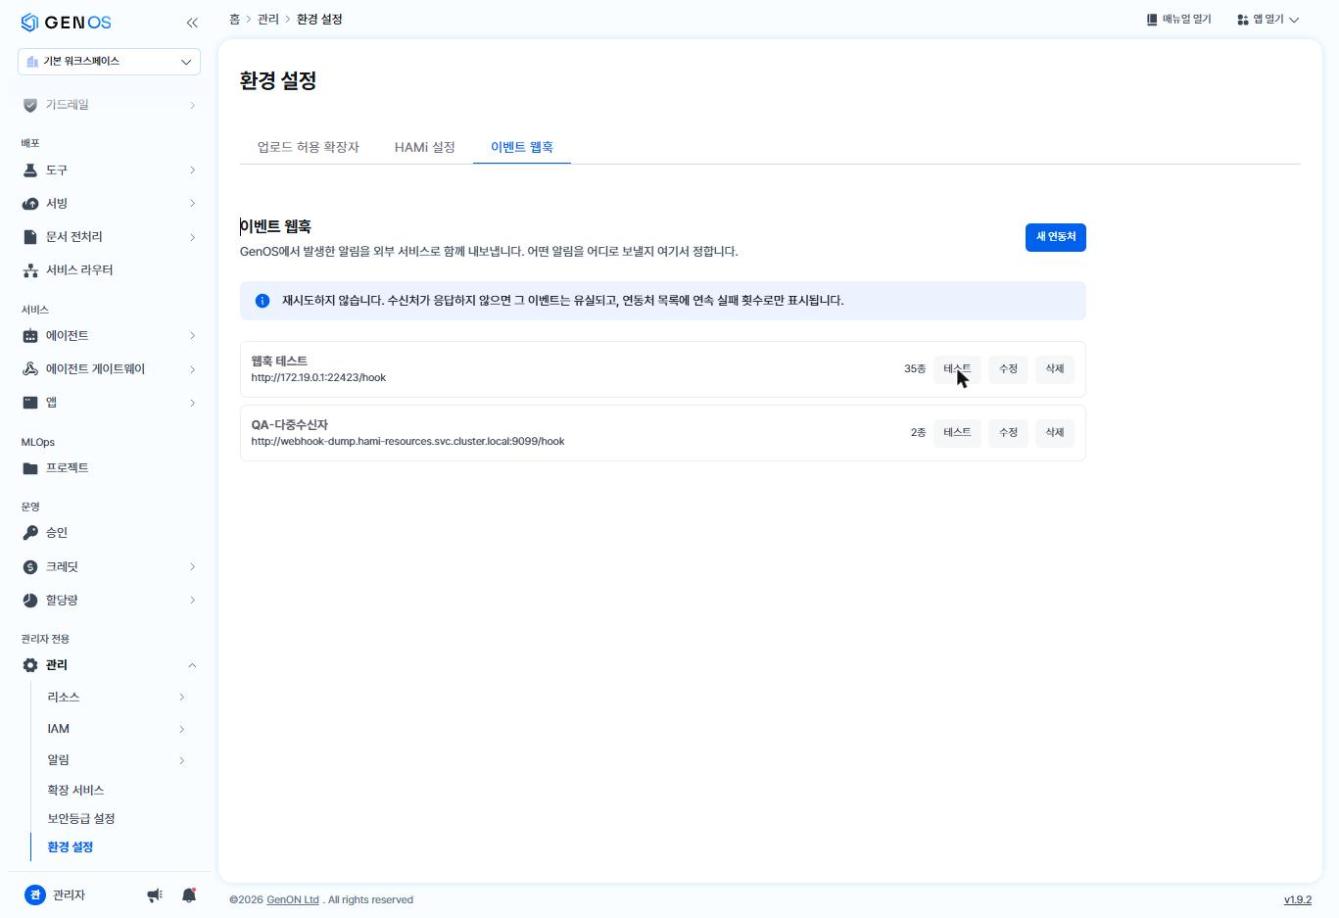The width and height of the screenshot is (1339, 918).
Task: Click the 프로젝트 folder icon
Action: tap(30, 468)
